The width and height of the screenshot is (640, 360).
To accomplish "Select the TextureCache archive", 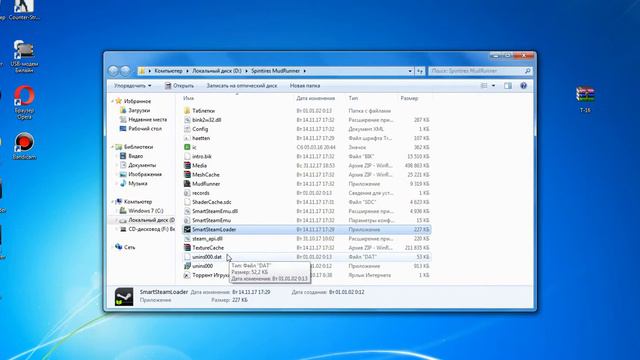I will click(x=306, y=248).
